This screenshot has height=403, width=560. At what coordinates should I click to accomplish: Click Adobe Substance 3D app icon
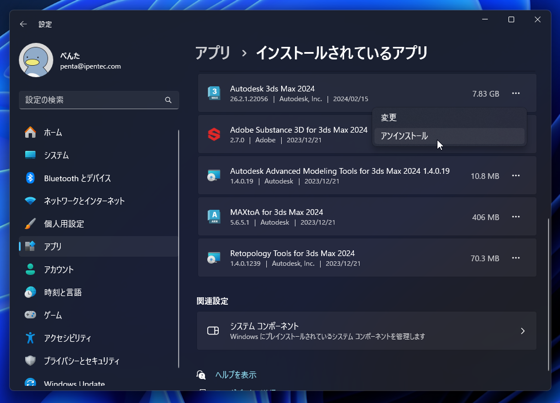[214, 134]
